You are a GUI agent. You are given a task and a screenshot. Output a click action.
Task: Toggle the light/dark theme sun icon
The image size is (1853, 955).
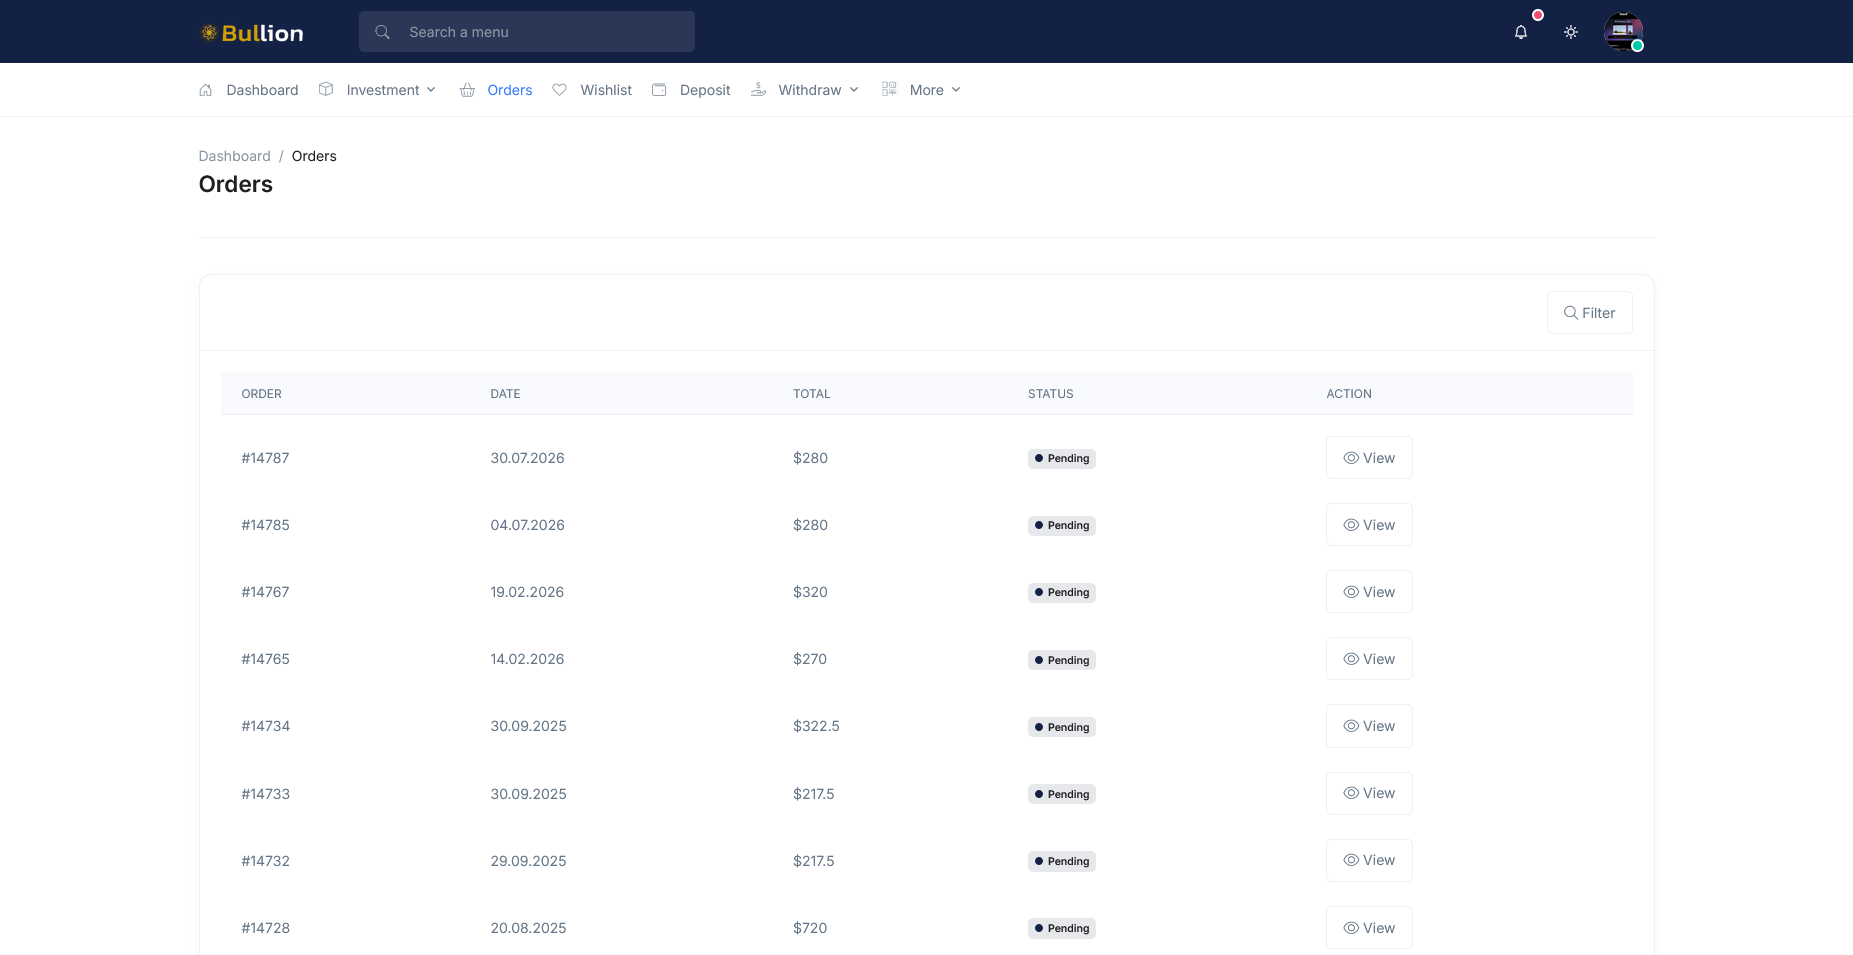(1571, 32)
